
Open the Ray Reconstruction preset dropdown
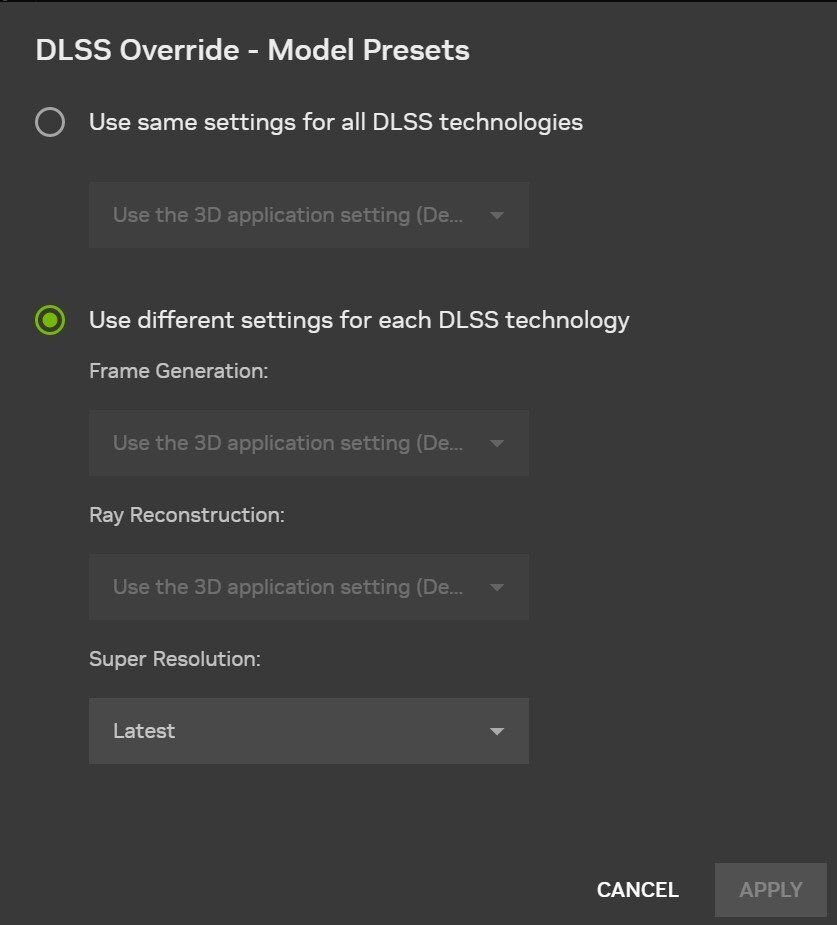[x=308, y=587]
